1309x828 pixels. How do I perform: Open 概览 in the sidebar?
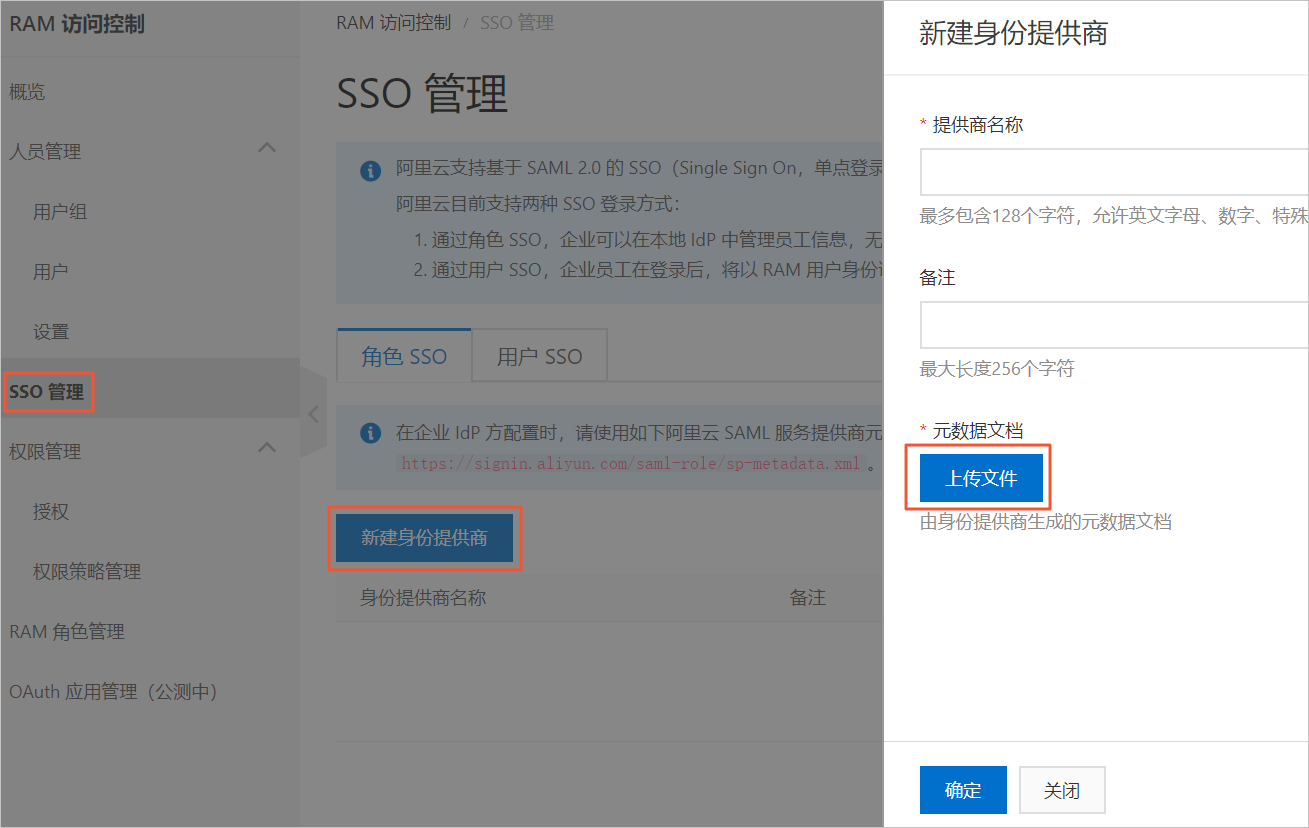[27, 92]
